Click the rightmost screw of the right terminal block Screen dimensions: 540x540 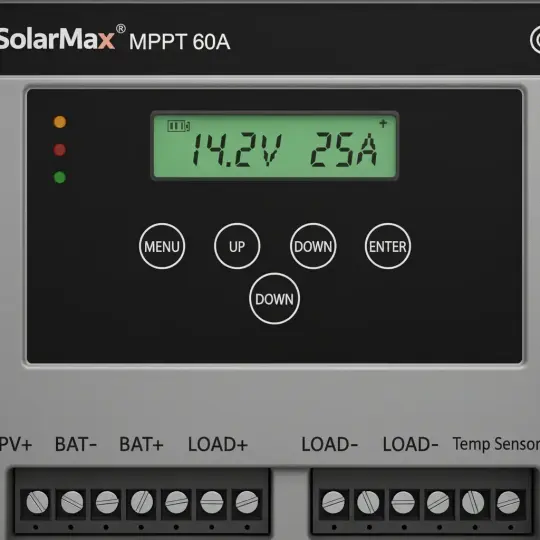coord(508,502)
